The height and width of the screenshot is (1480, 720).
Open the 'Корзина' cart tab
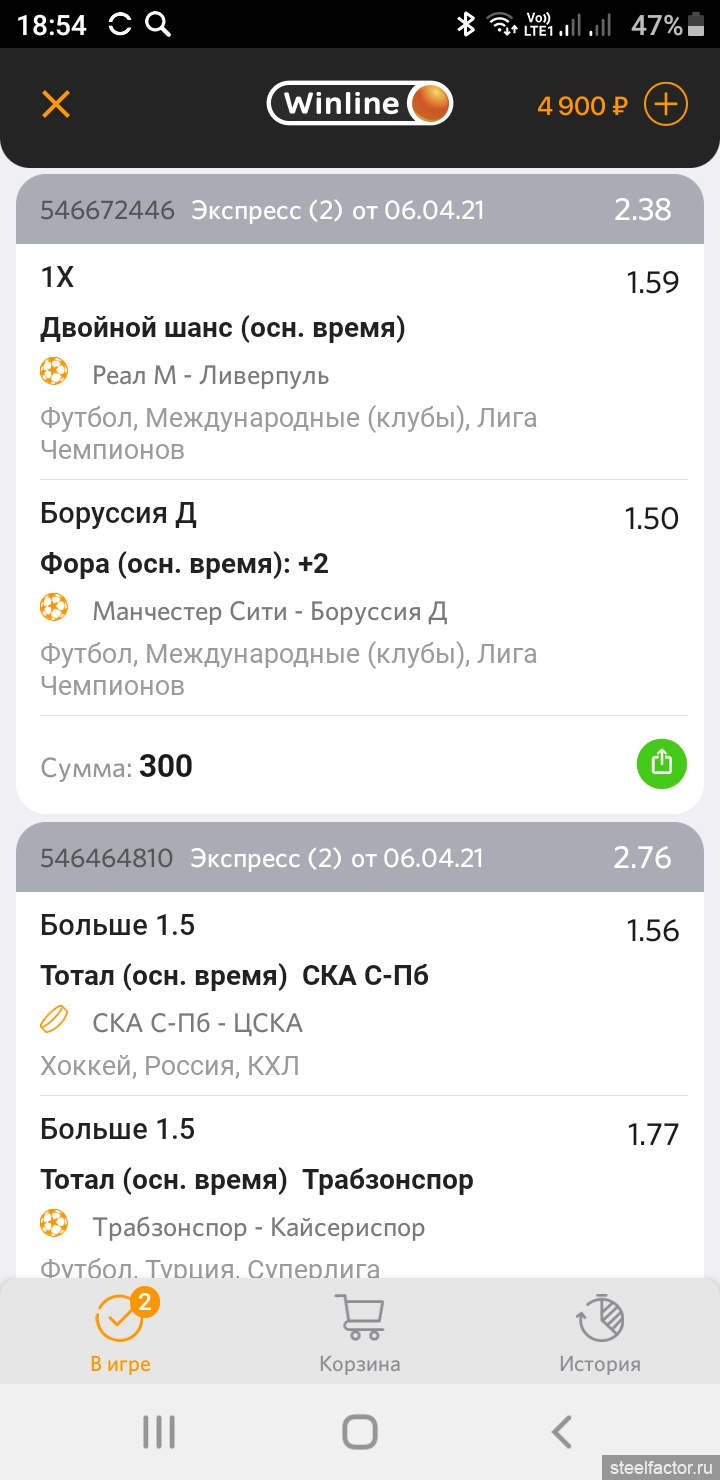360,1331
